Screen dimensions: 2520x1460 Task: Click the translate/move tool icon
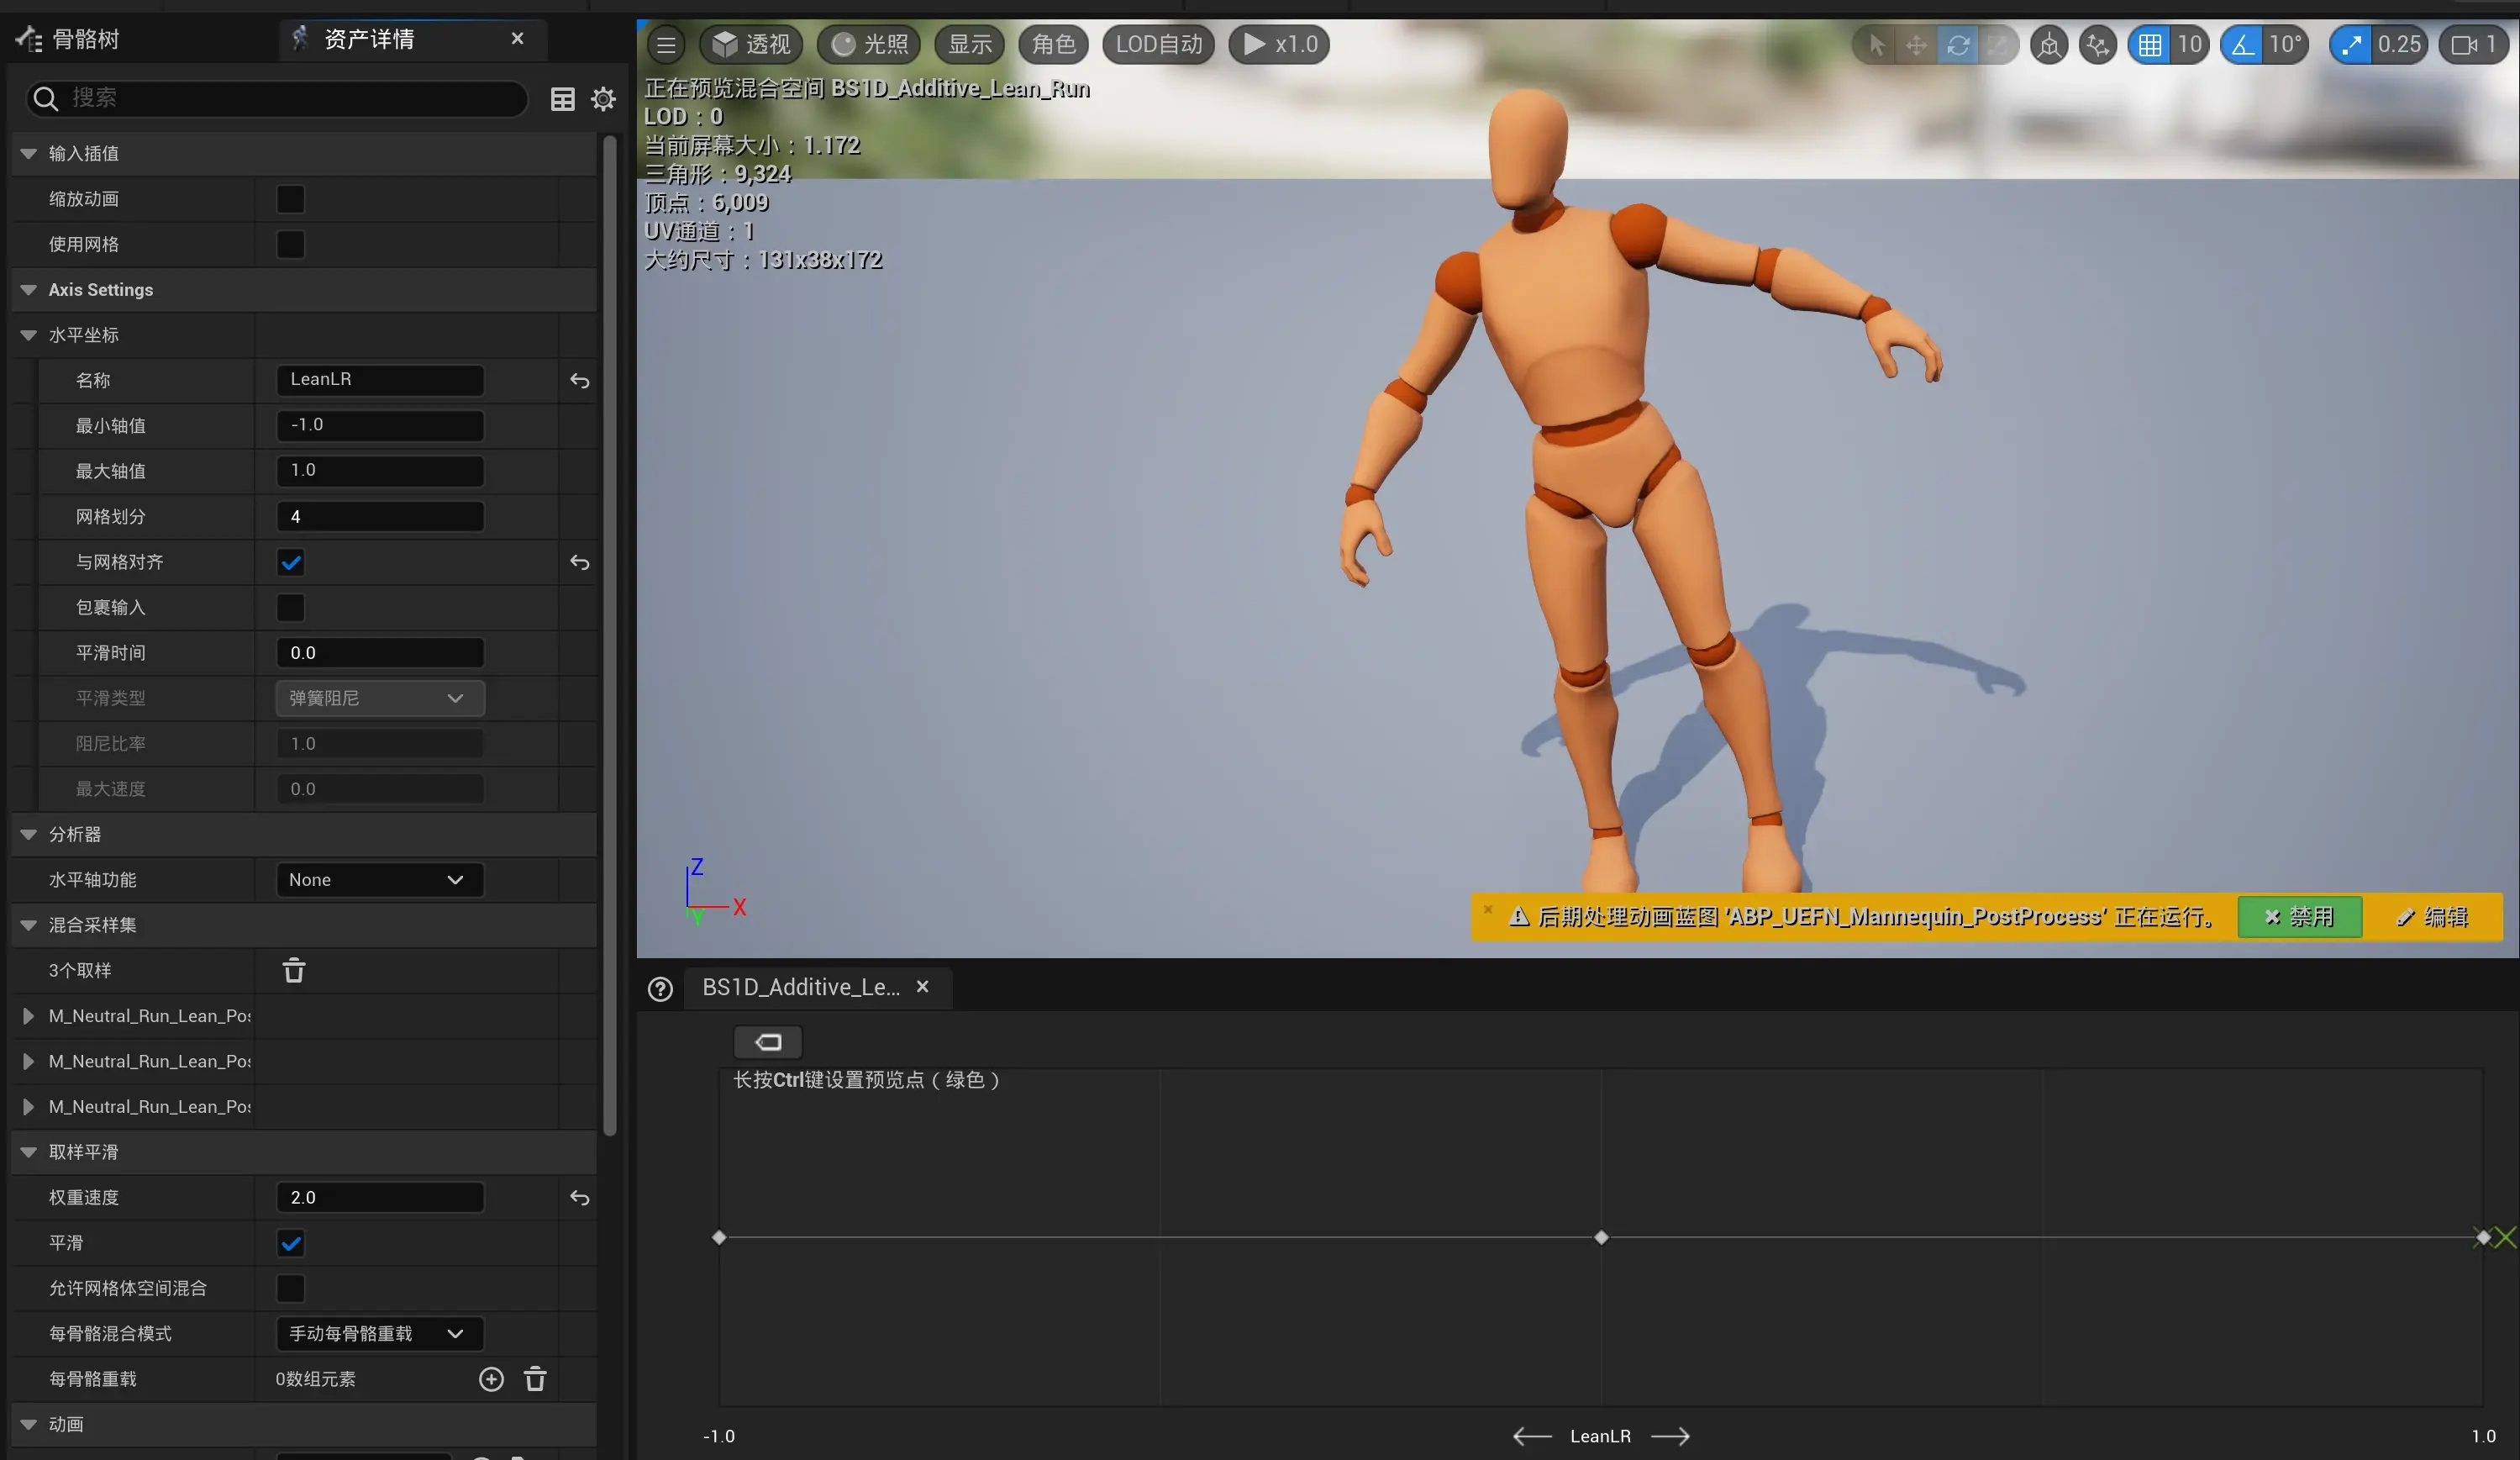pyautogui.click(x=1914, y=42)
